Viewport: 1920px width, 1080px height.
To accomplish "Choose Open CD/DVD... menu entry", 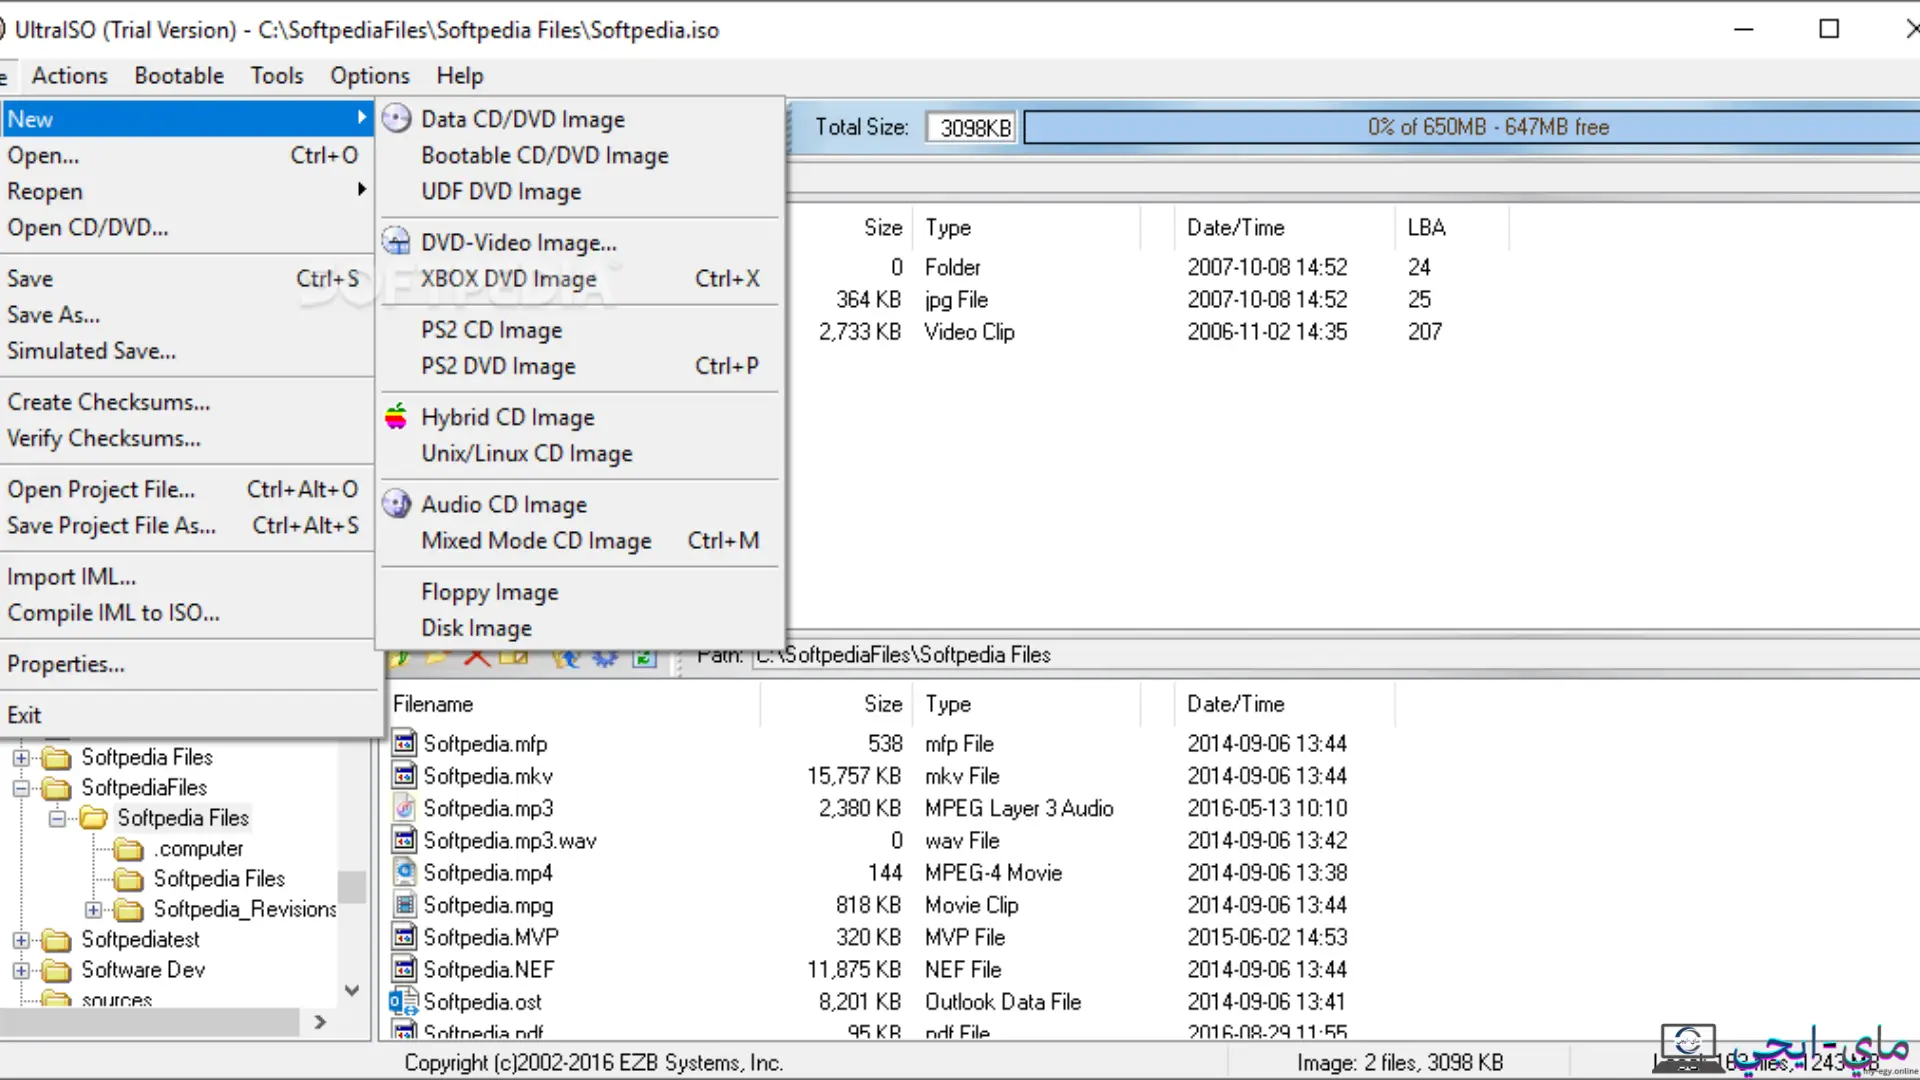I will click(187, 227).
